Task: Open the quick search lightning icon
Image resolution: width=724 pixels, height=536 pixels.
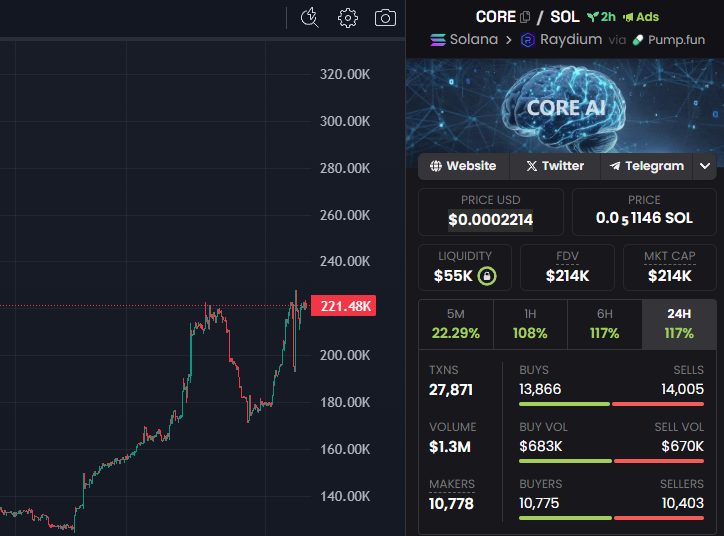Action: click(x=309, y=18)
